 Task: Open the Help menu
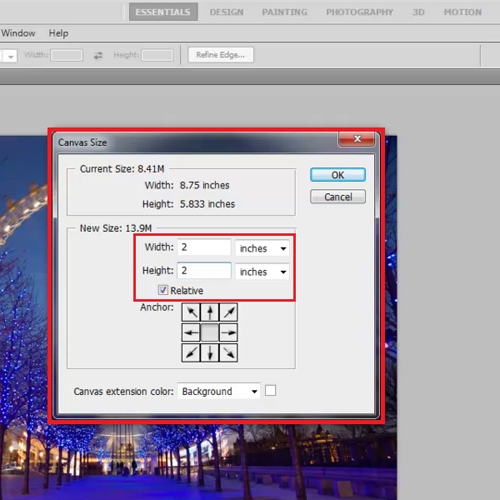tap(59, 33)
